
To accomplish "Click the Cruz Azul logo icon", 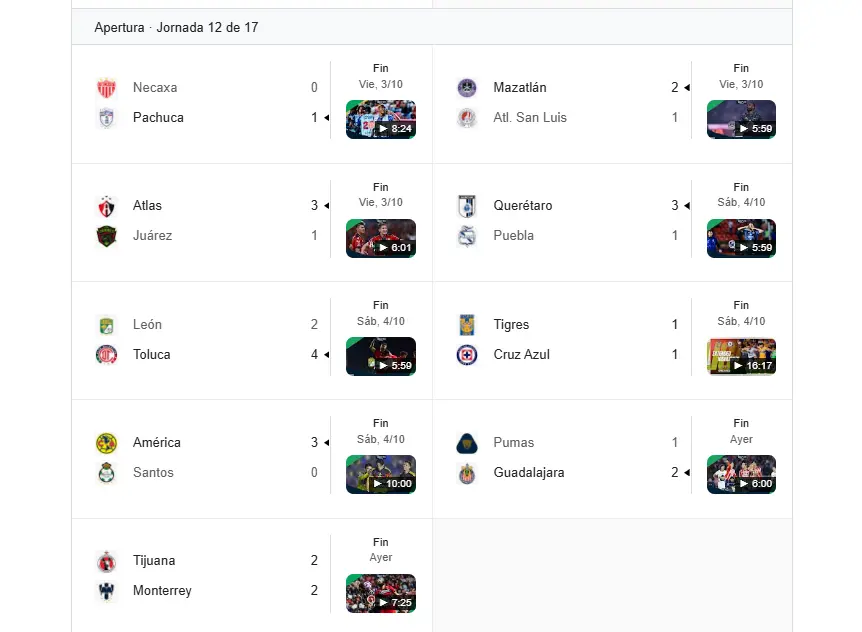I will point(467,355).
